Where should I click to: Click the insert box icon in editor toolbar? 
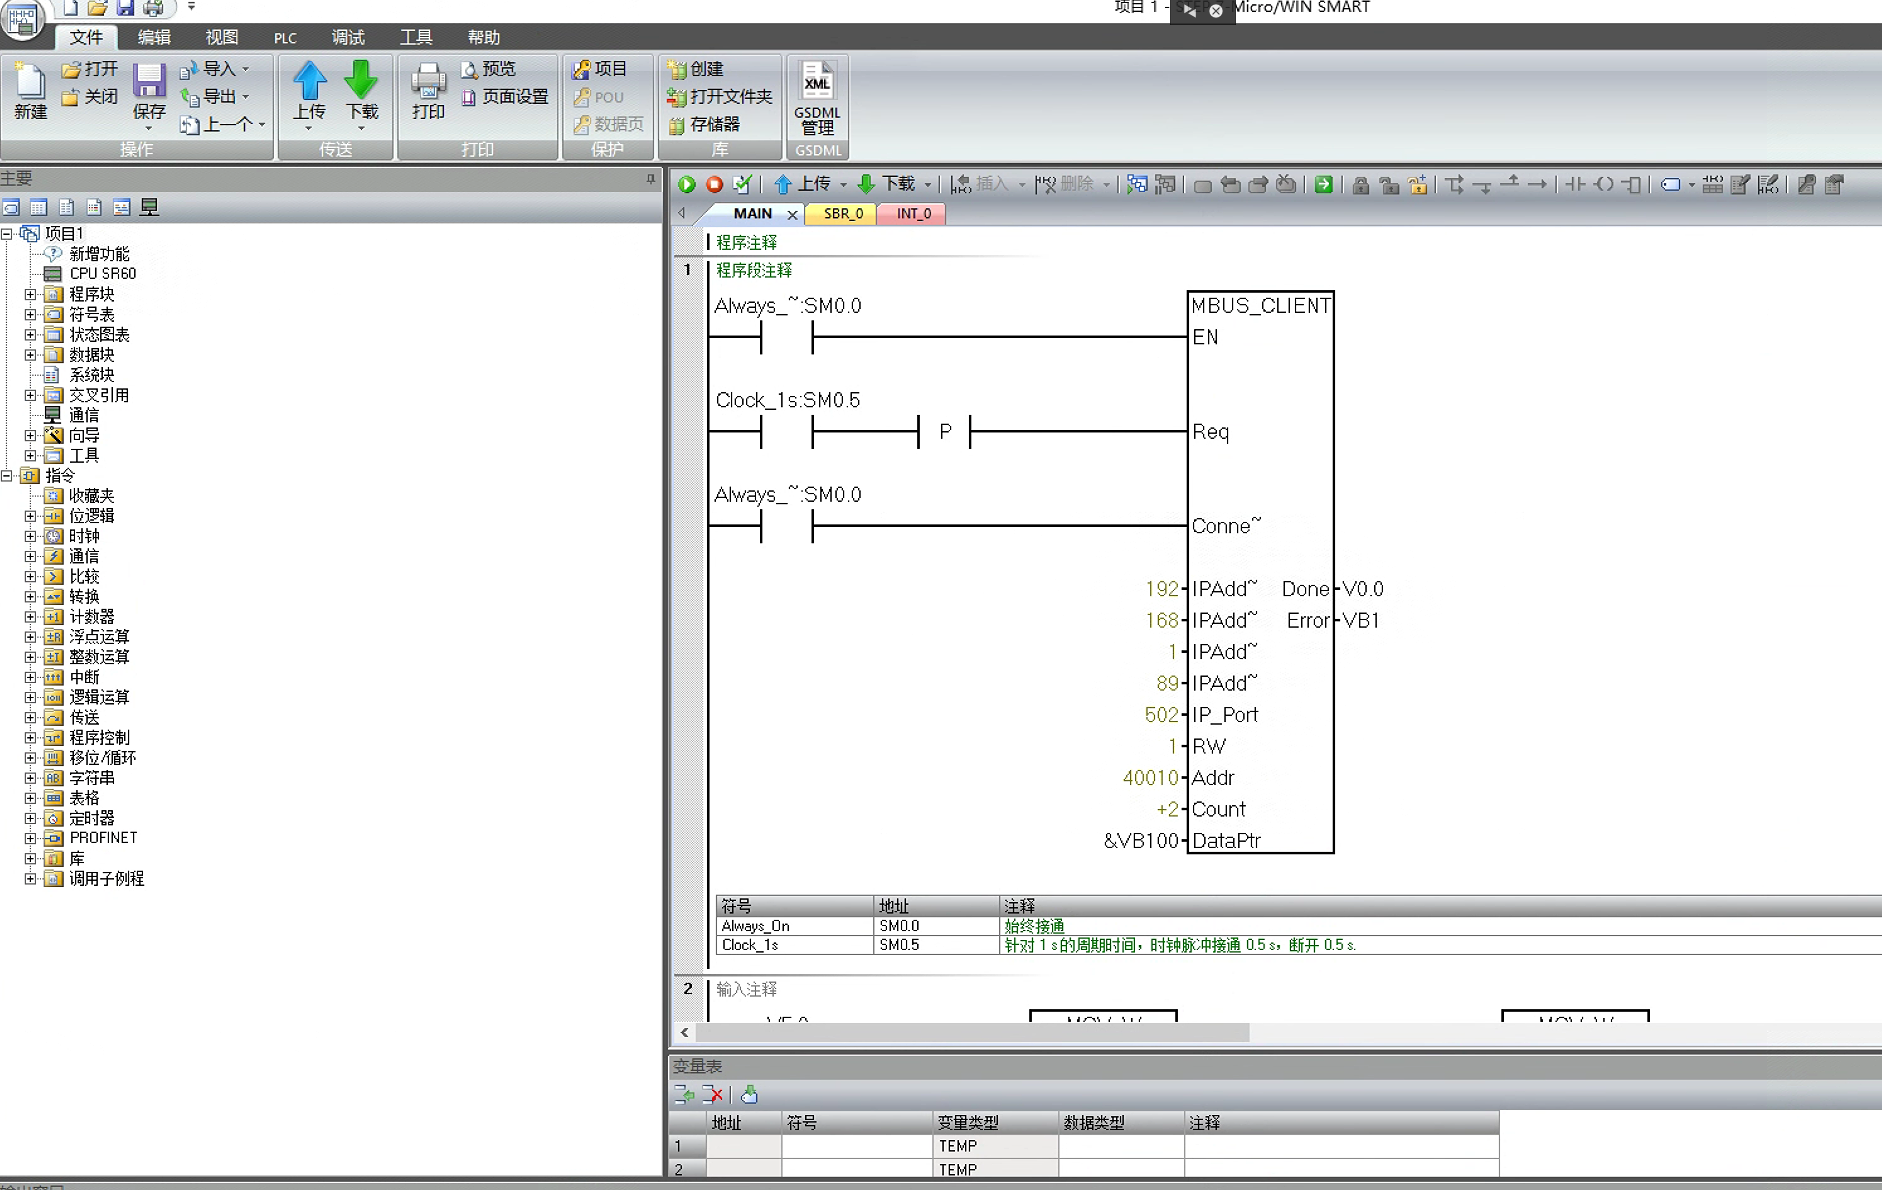[x=1632, y=184]
